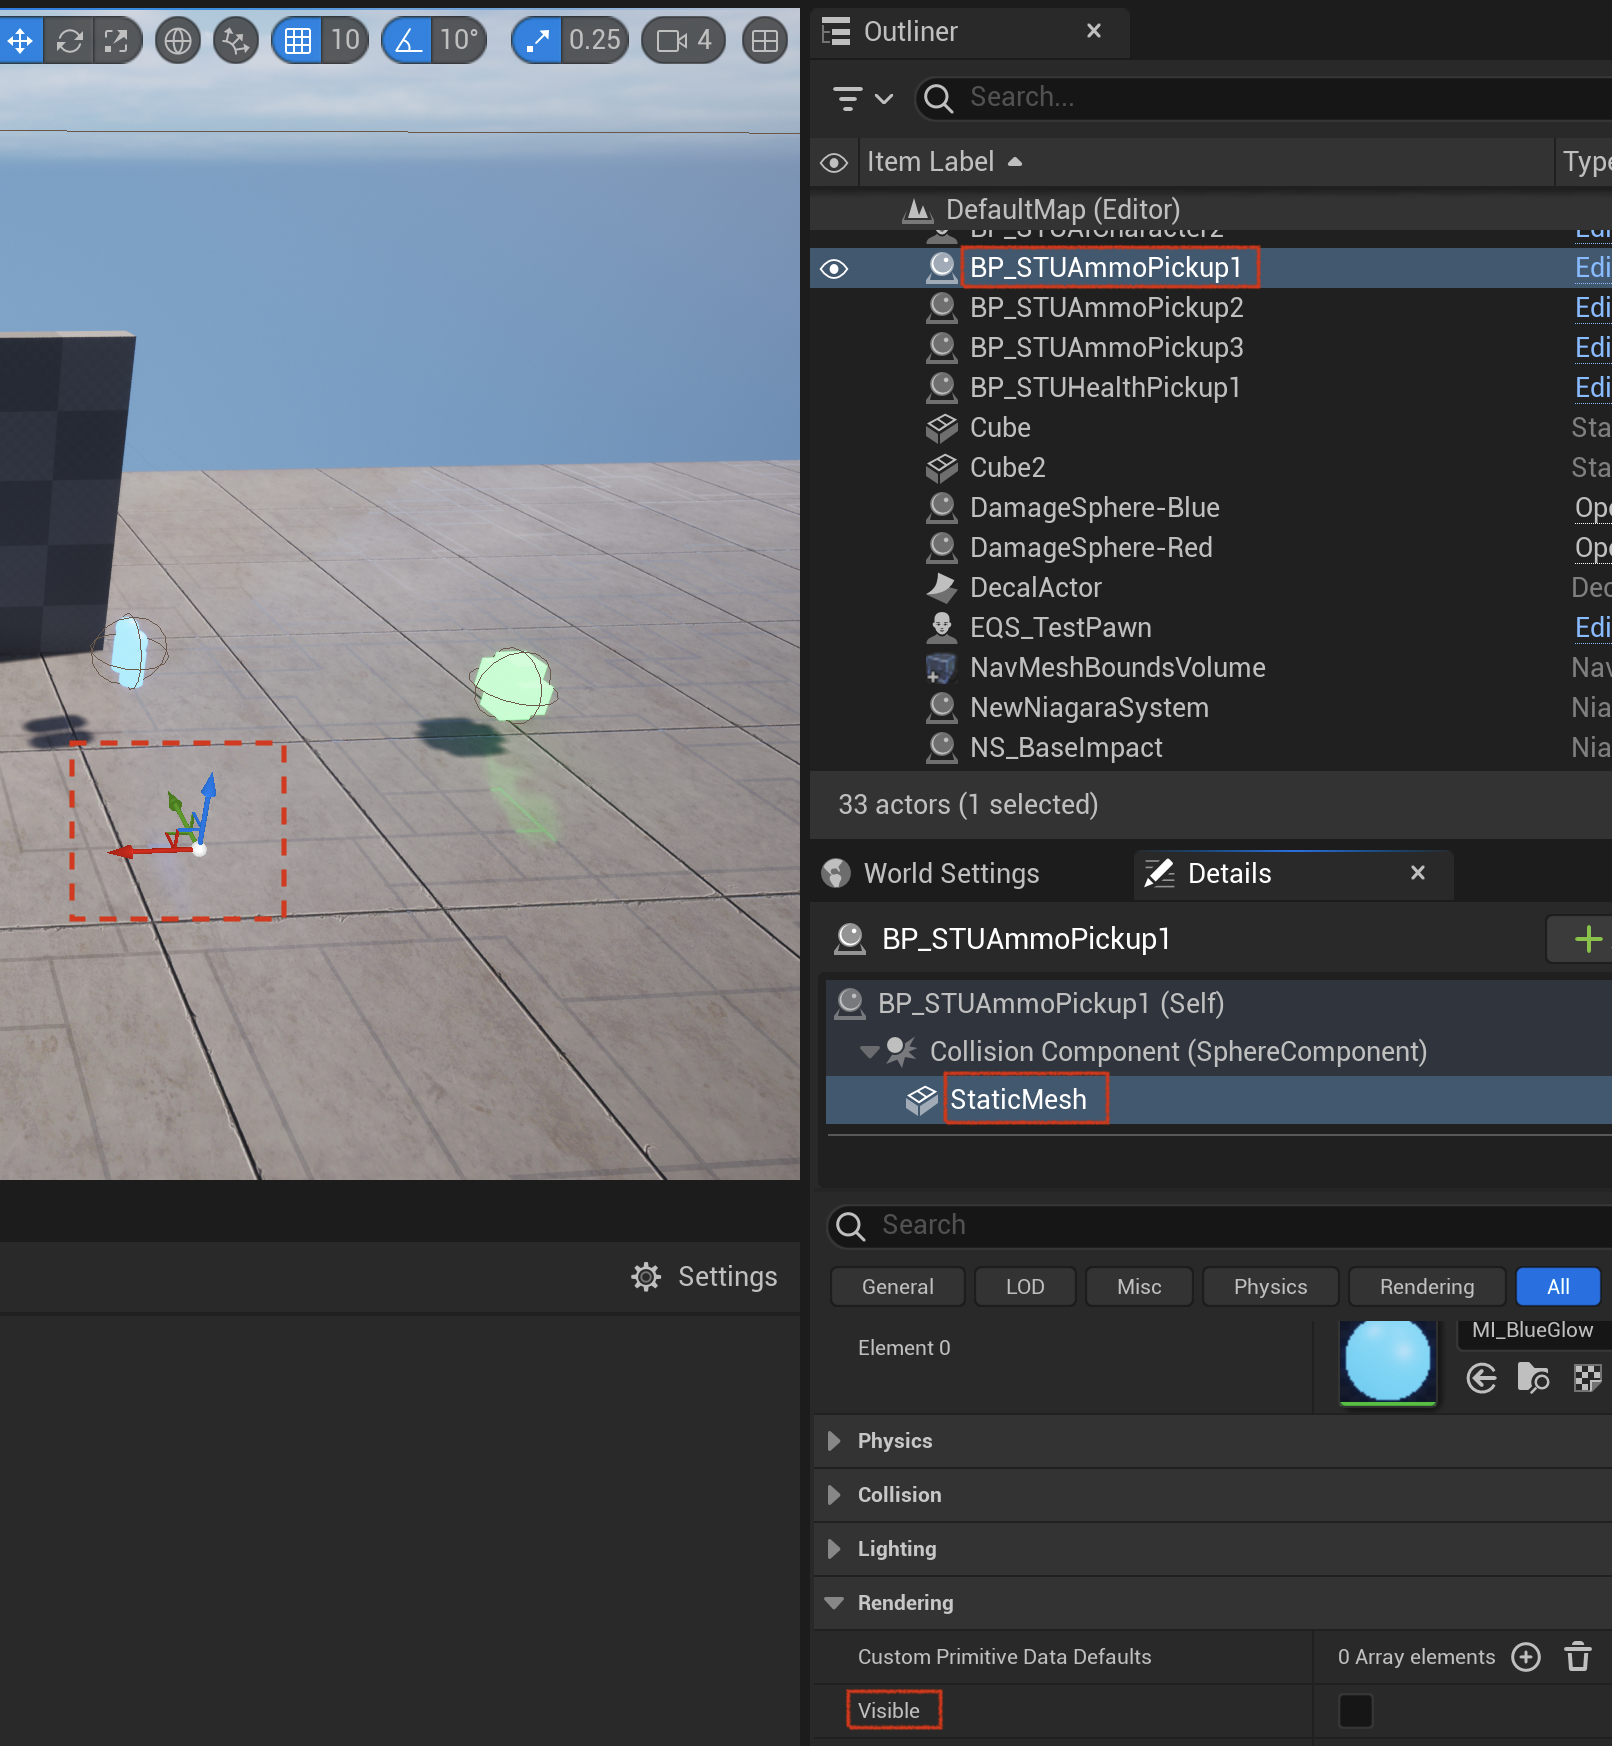This screenshot has height=1746, width=1612.
Task: Delete Custom Primitive Data array elements
Action: [x=1578, y=1657]
